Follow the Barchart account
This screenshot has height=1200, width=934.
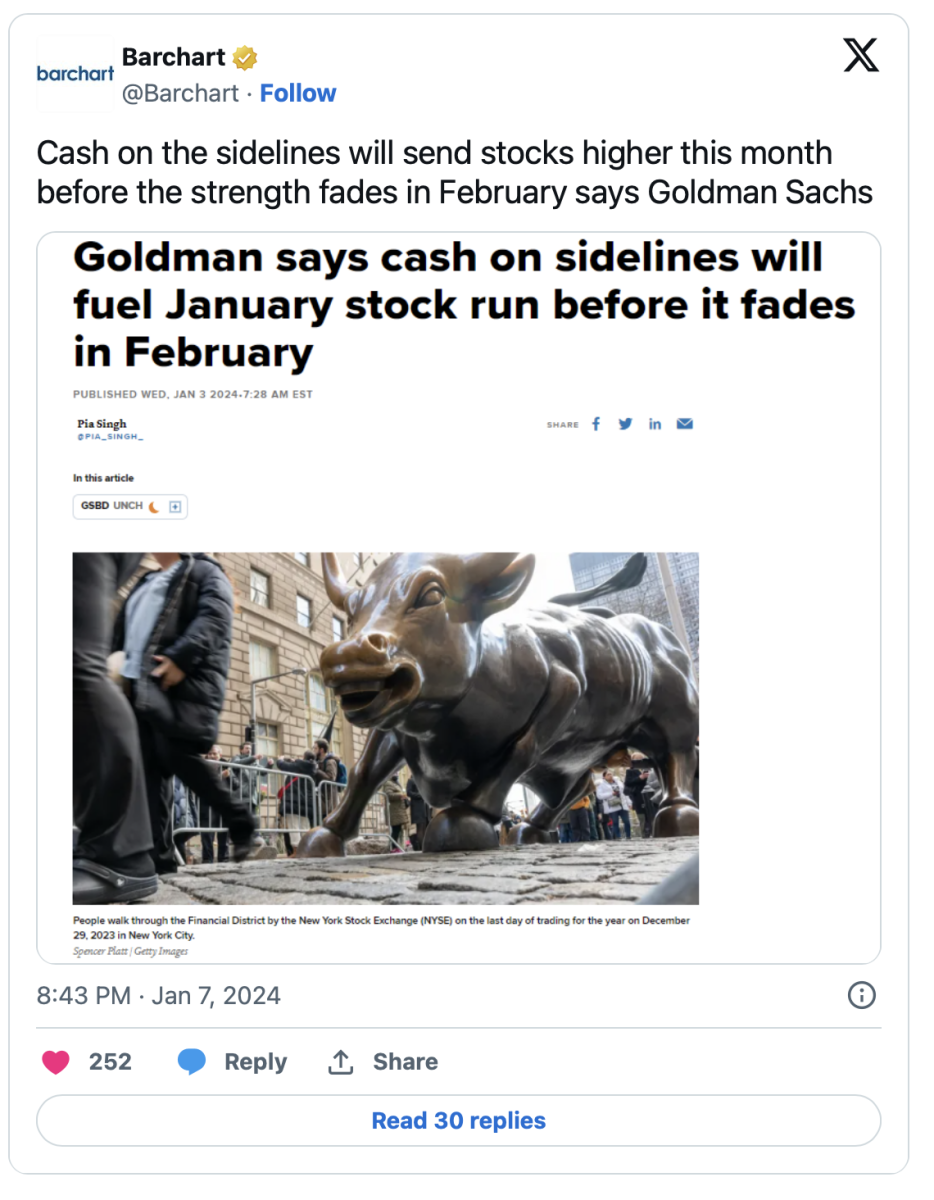click(x=298, y=93)
